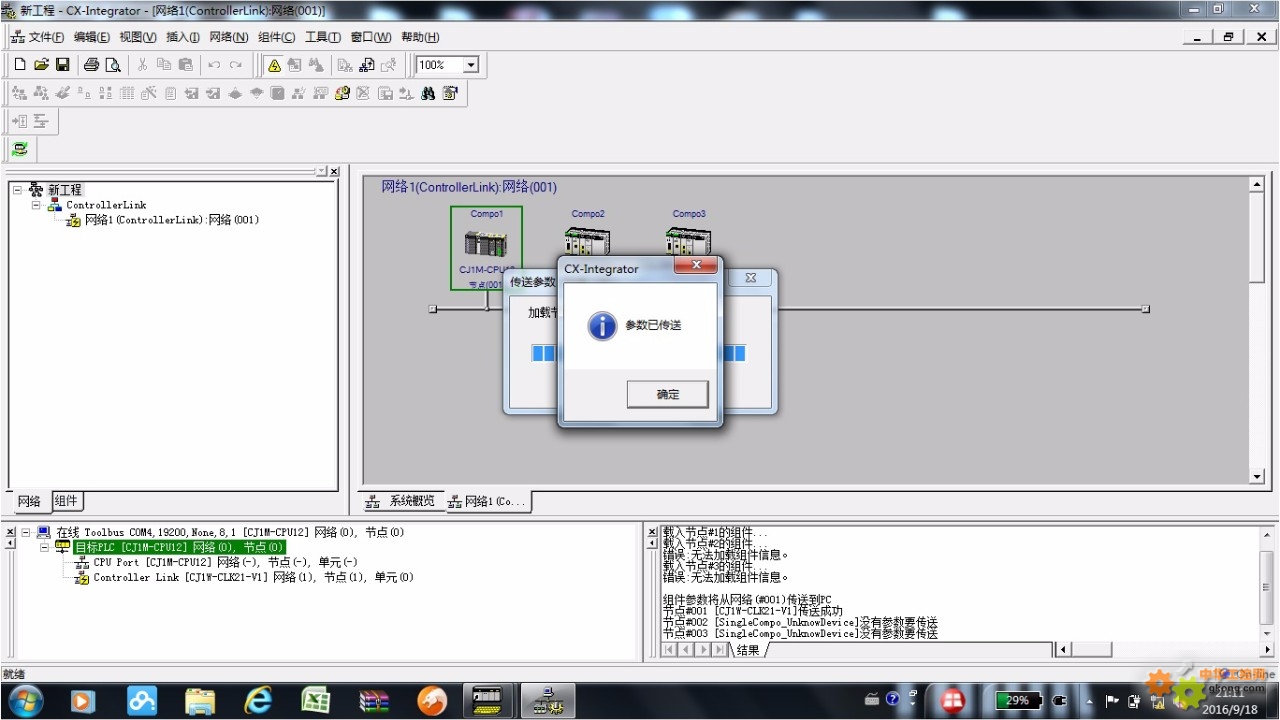Open the 帮助(H) menu
Viewport: 1280px width, 720px height.
[x=420, y=37]
